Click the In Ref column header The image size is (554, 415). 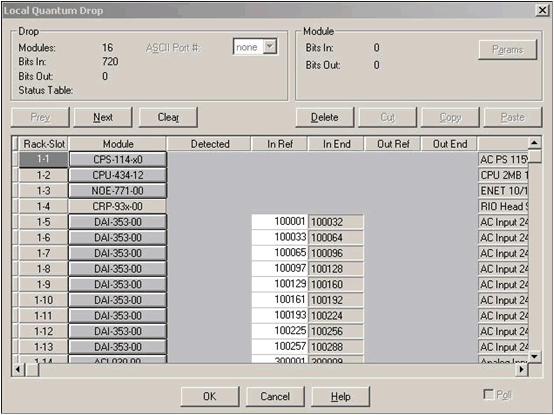coord(279,144)
